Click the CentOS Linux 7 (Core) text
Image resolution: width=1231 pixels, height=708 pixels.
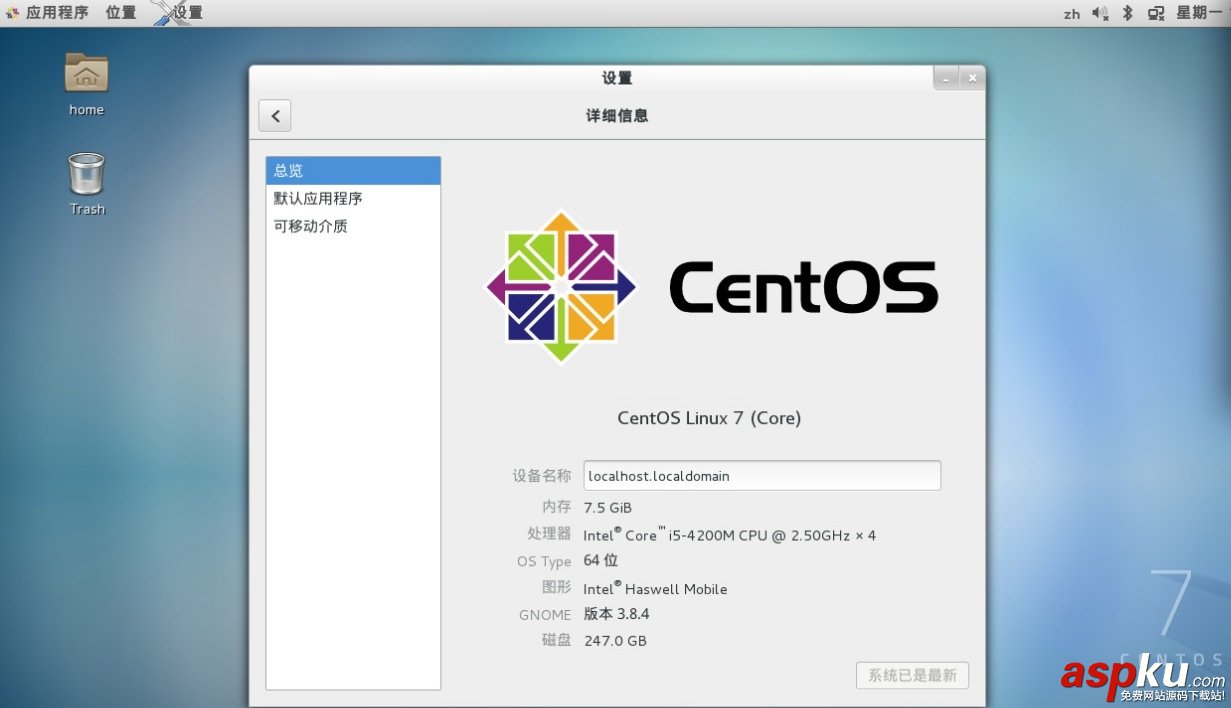(x=709, y=418)
